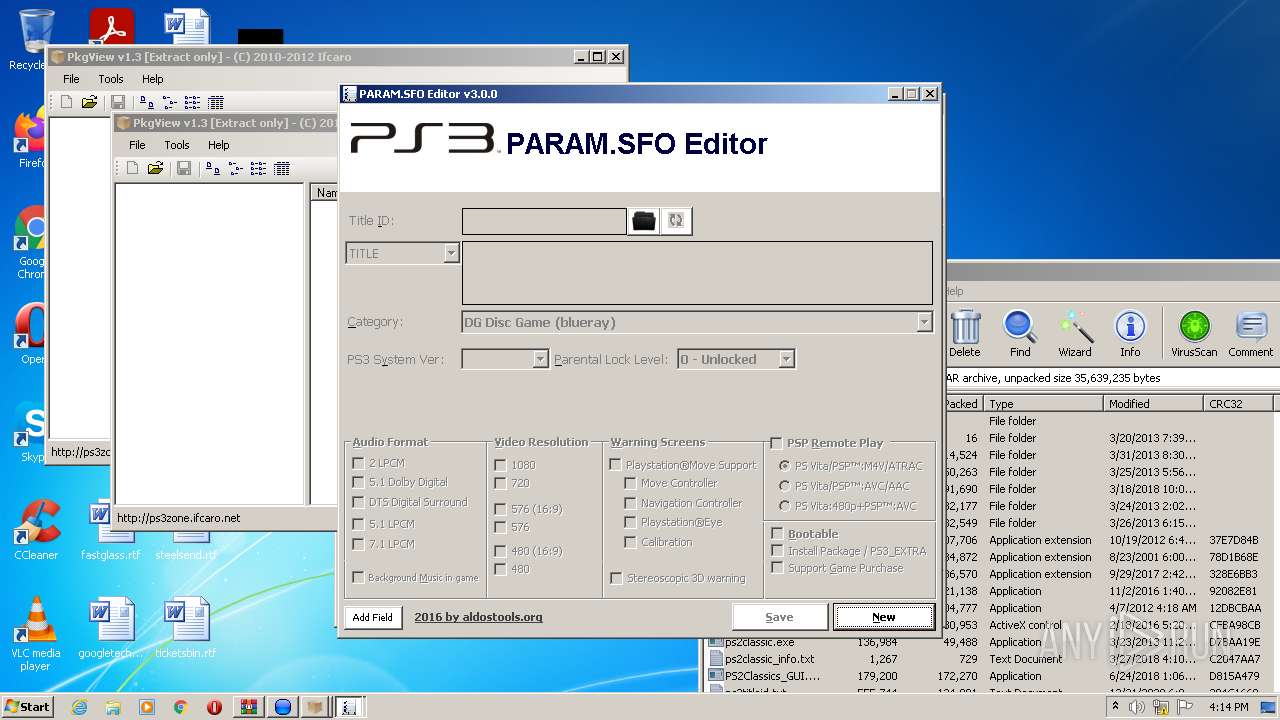Select the ticketsbin.rtf desktop file

[x=185, y=628]
